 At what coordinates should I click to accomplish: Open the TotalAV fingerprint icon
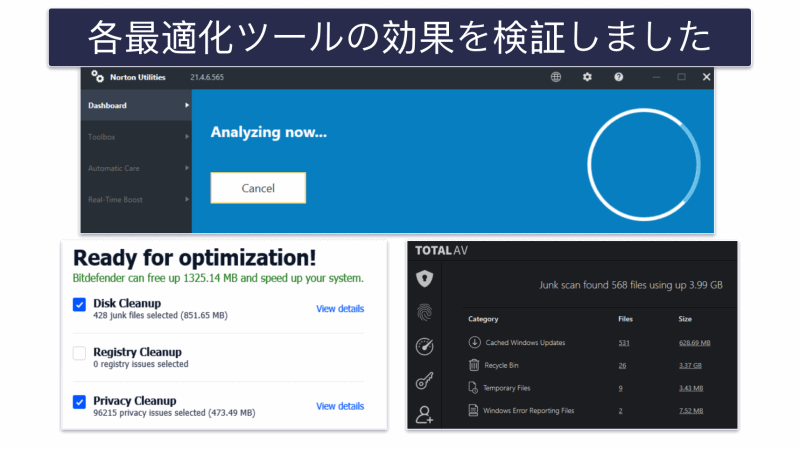[x=424, y=312]
